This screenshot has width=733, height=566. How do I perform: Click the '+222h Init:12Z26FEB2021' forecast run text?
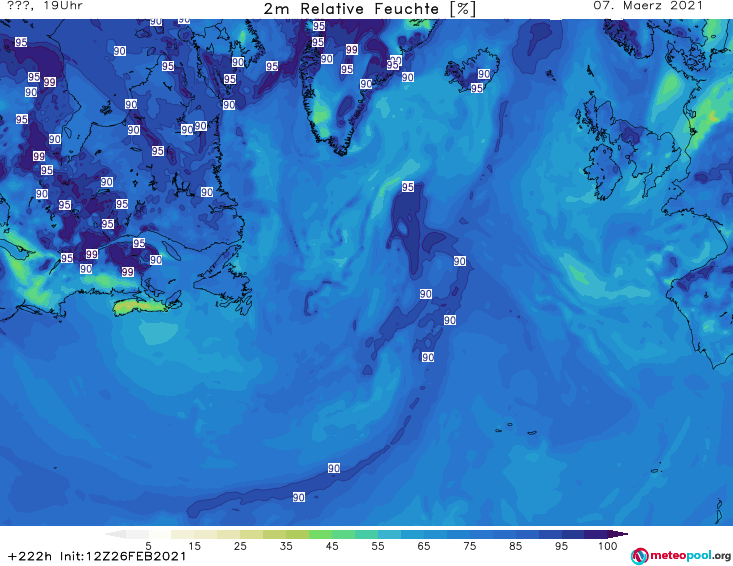[97, 557]
